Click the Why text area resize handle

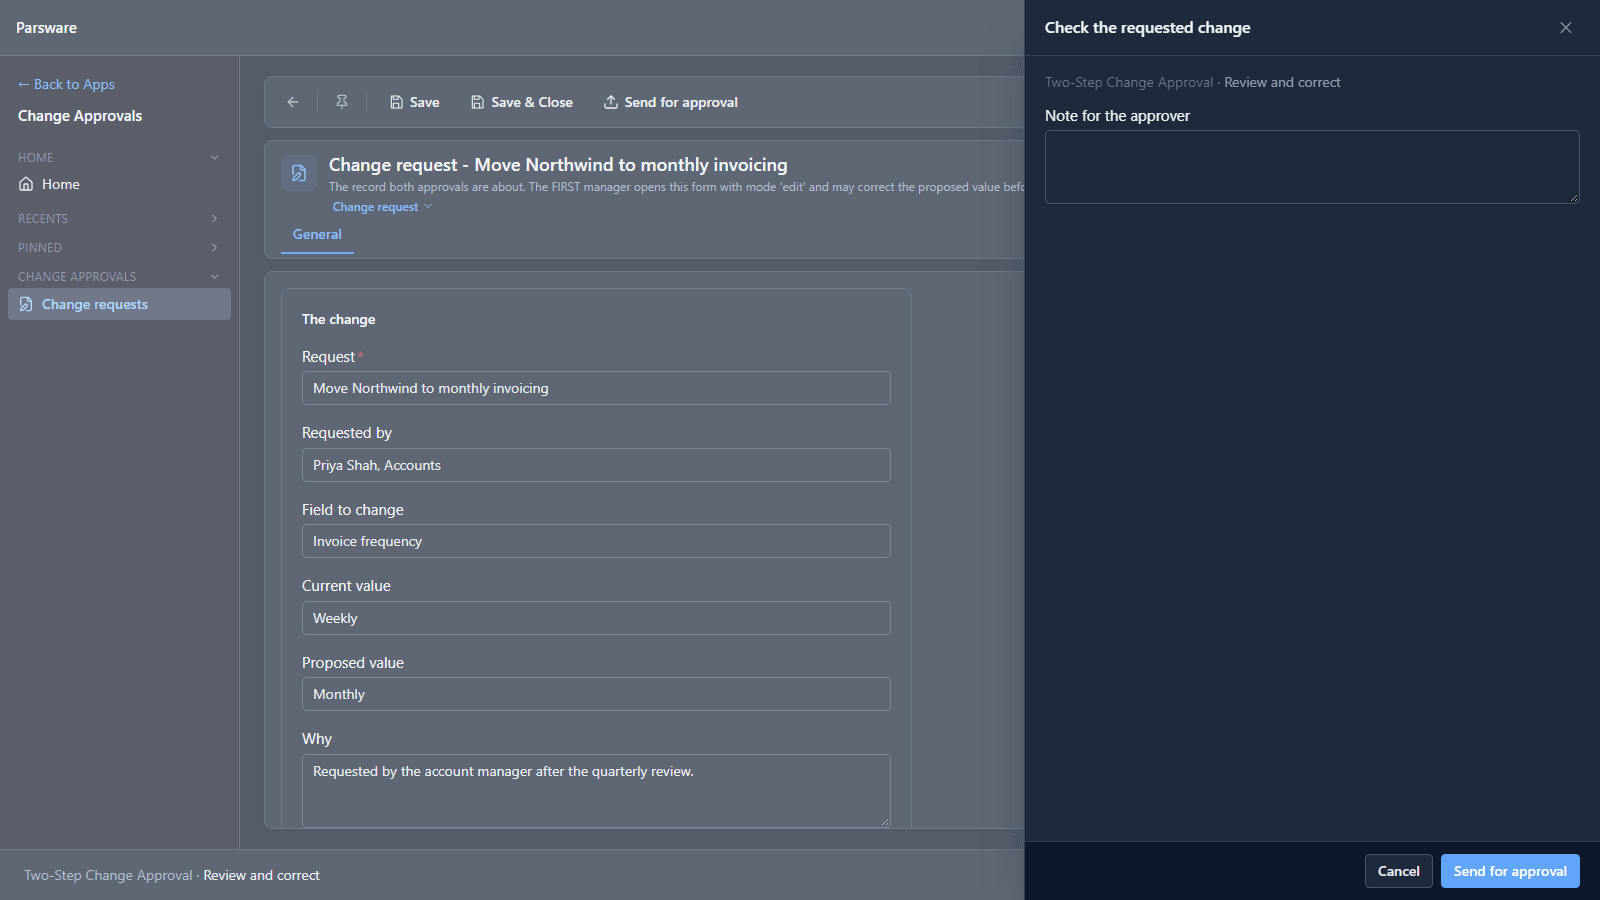(885, 822)
